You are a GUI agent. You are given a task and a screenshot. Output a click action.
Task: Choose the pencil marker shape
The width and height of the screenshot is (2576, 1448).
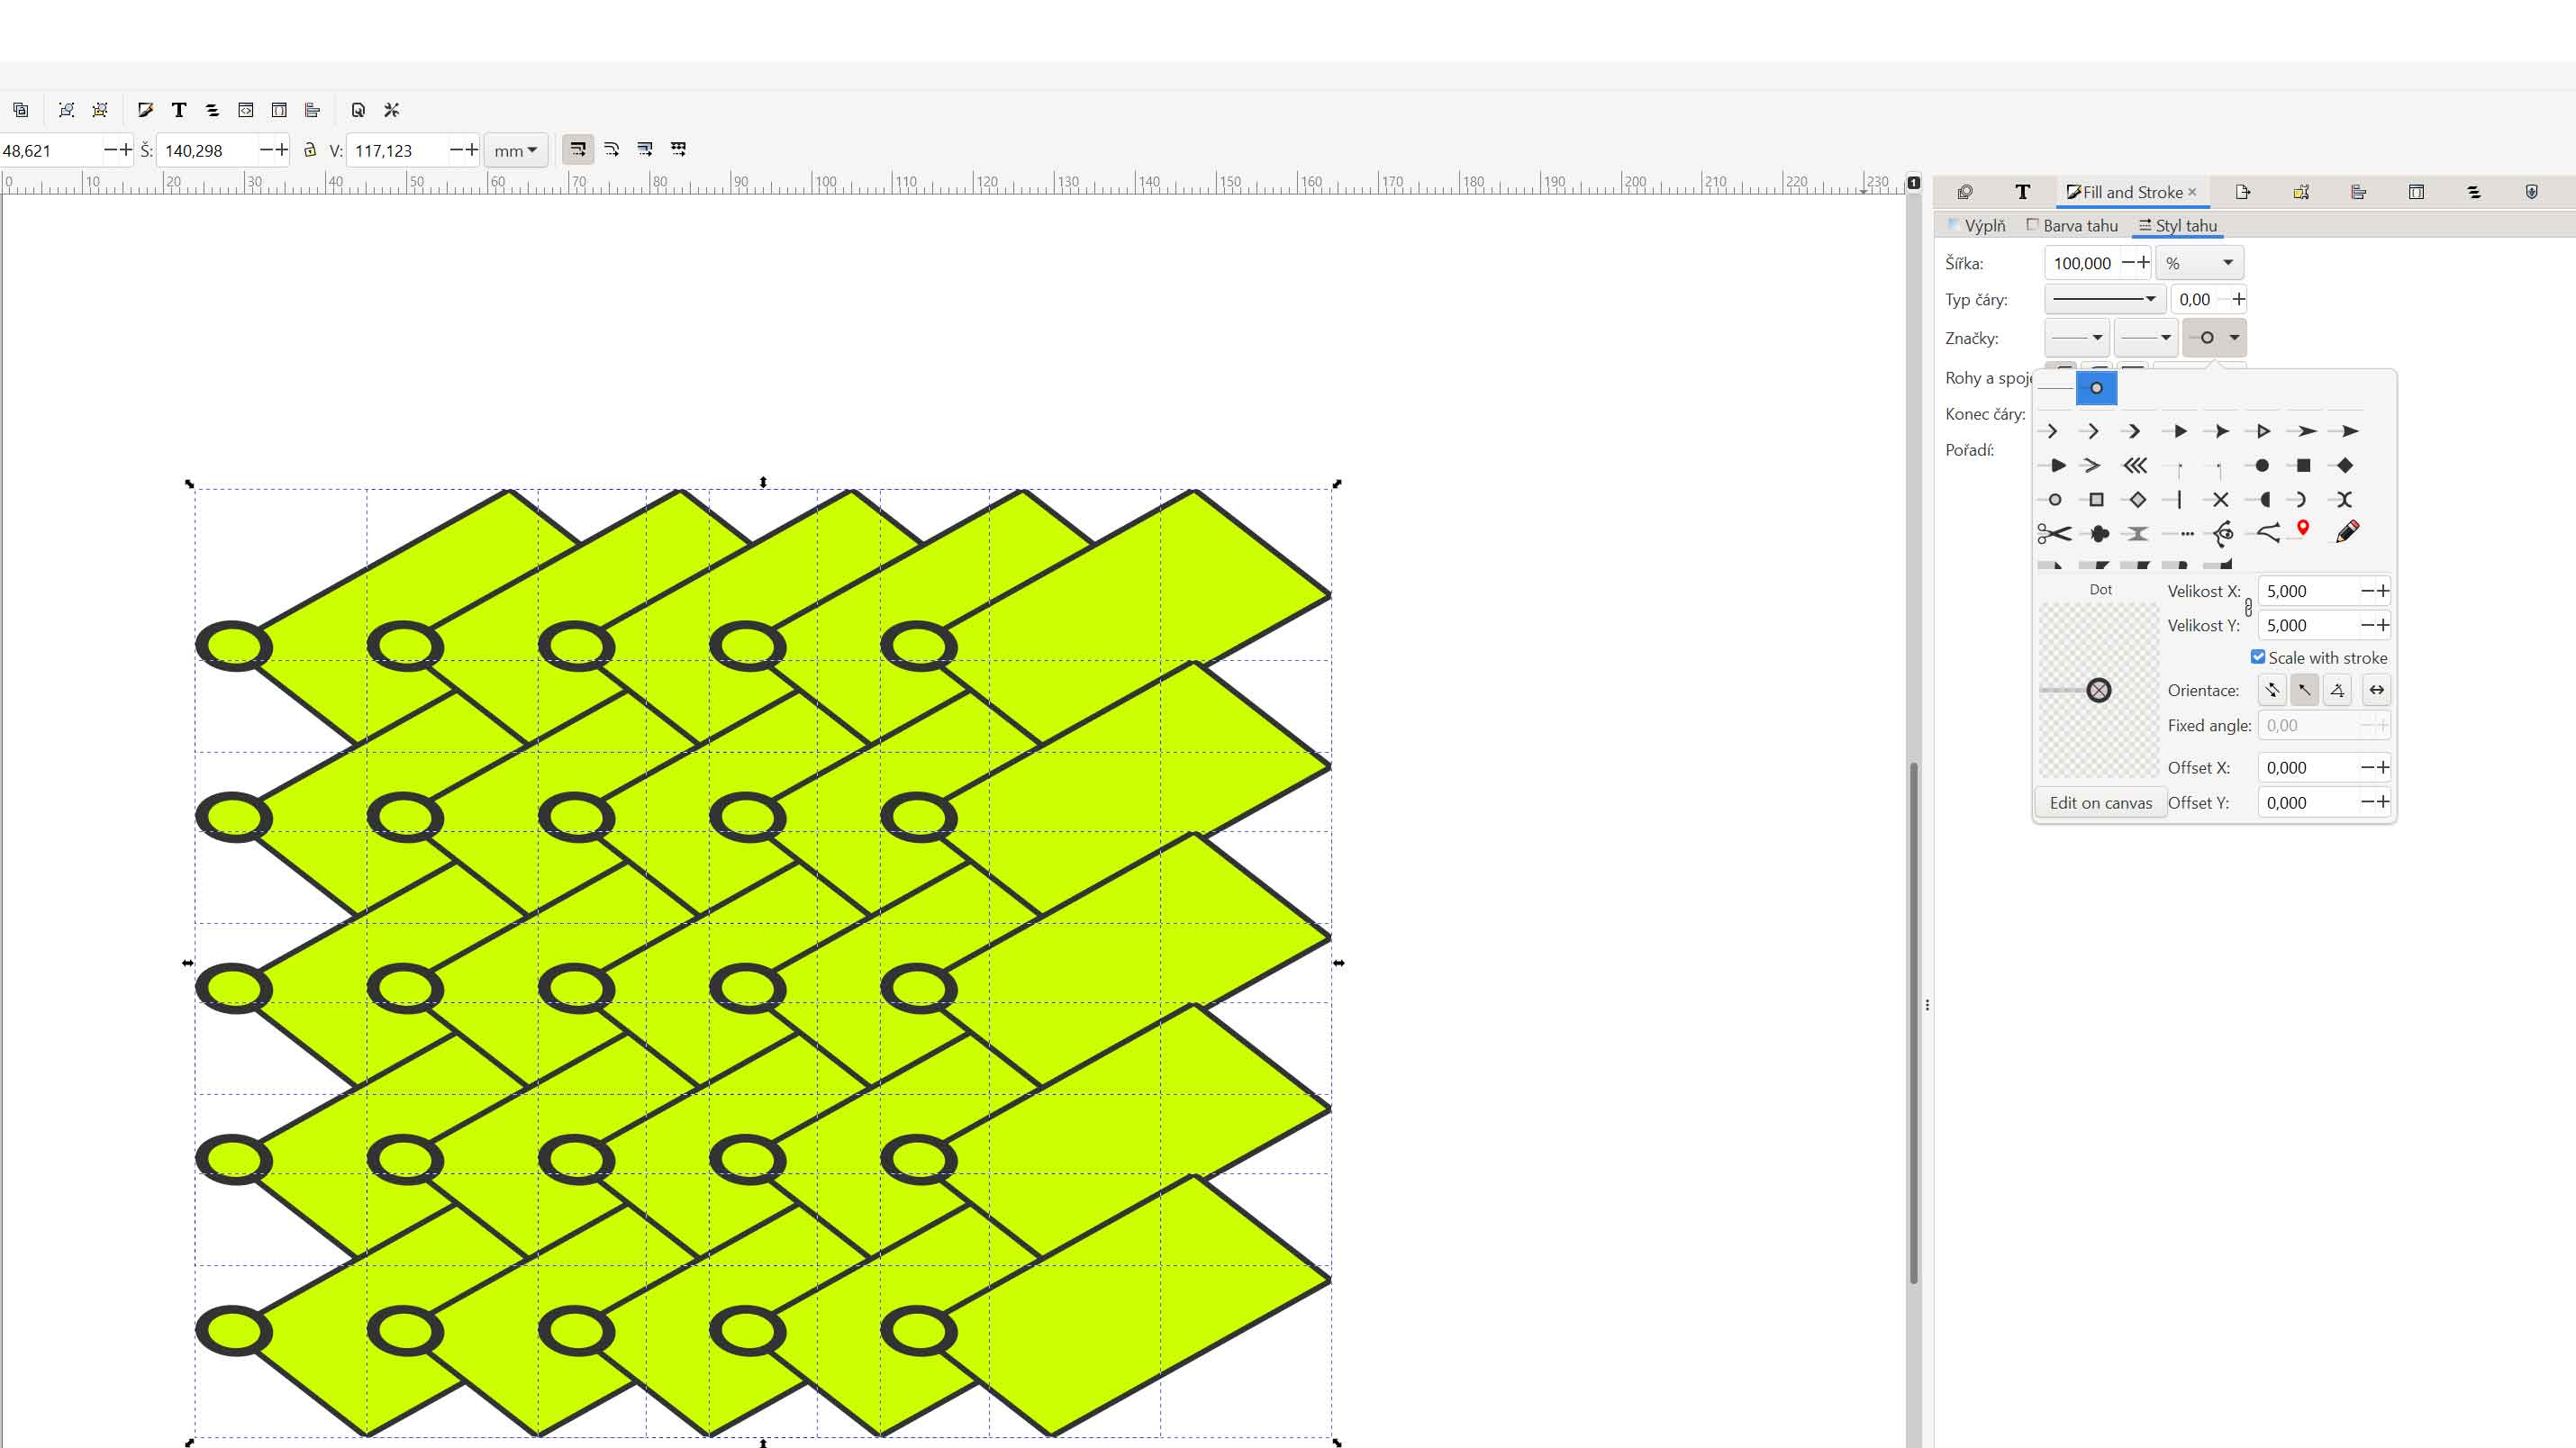[x=2347, y=532]
